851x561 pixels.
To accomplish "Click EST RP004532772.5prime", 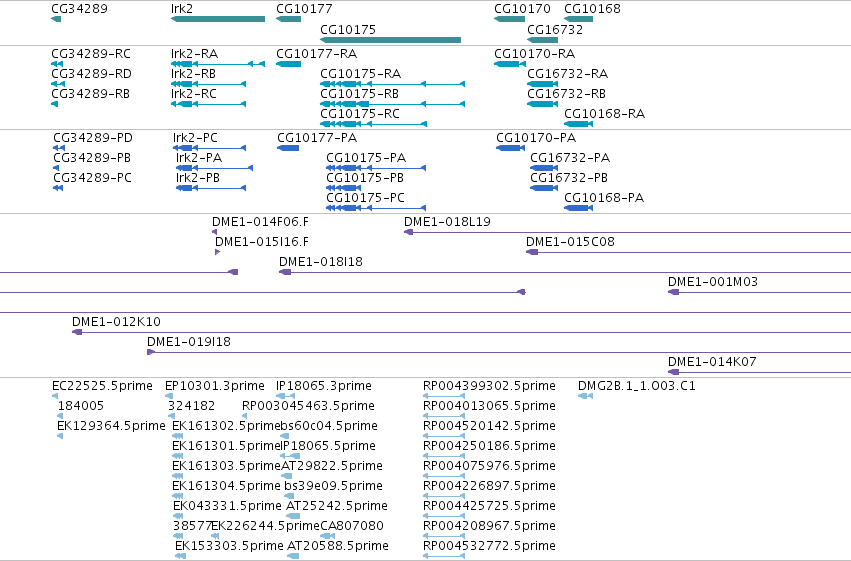I will 489,546.
